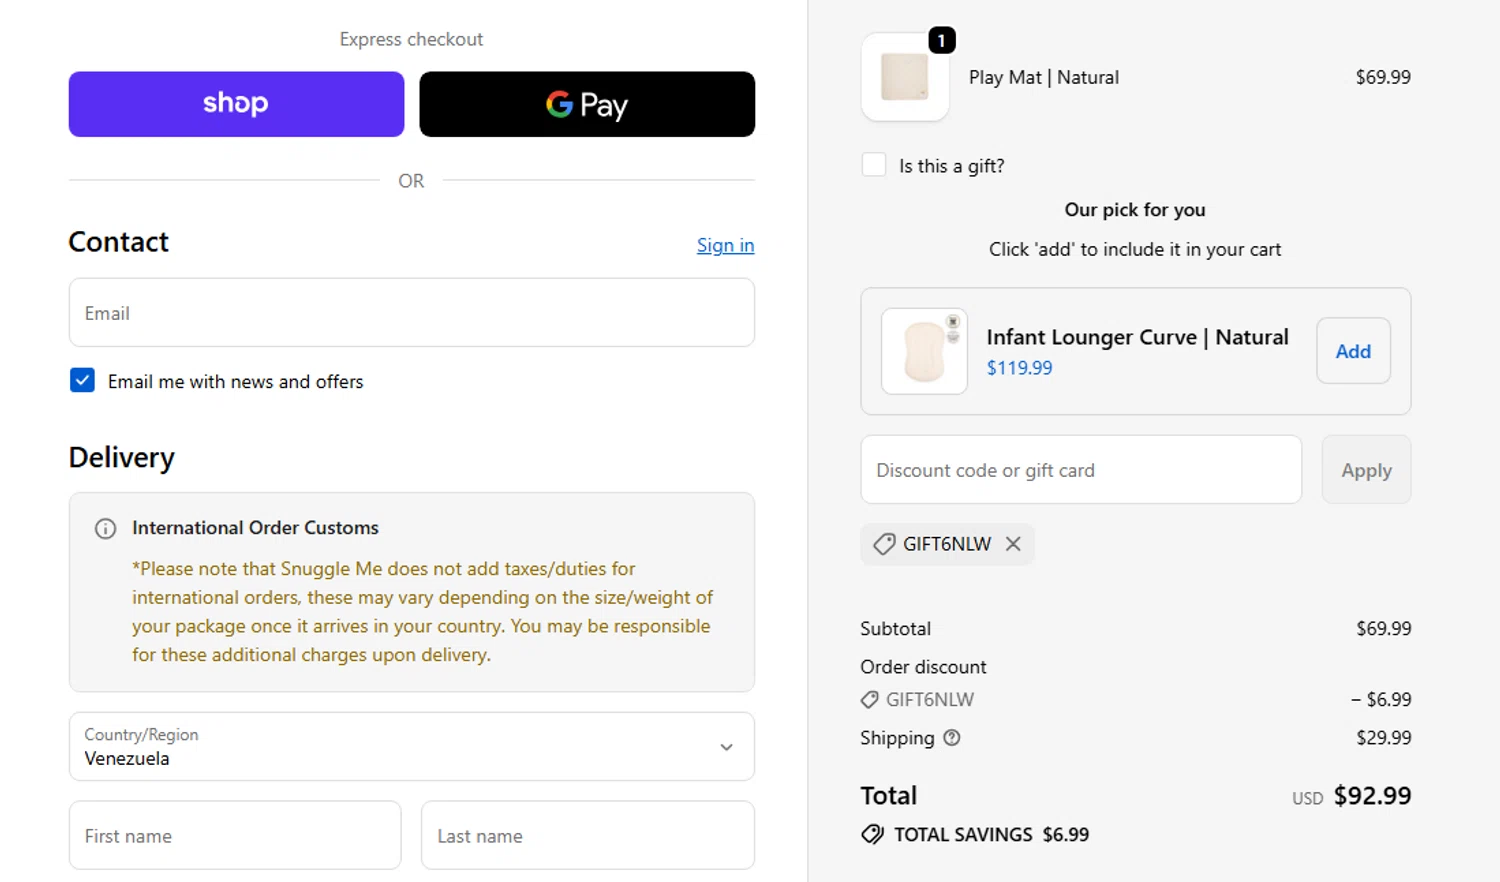The image size is (1500, 882).
Task: Focus the Email contact field
Action: pyautogui.click(x=411, y=313)
